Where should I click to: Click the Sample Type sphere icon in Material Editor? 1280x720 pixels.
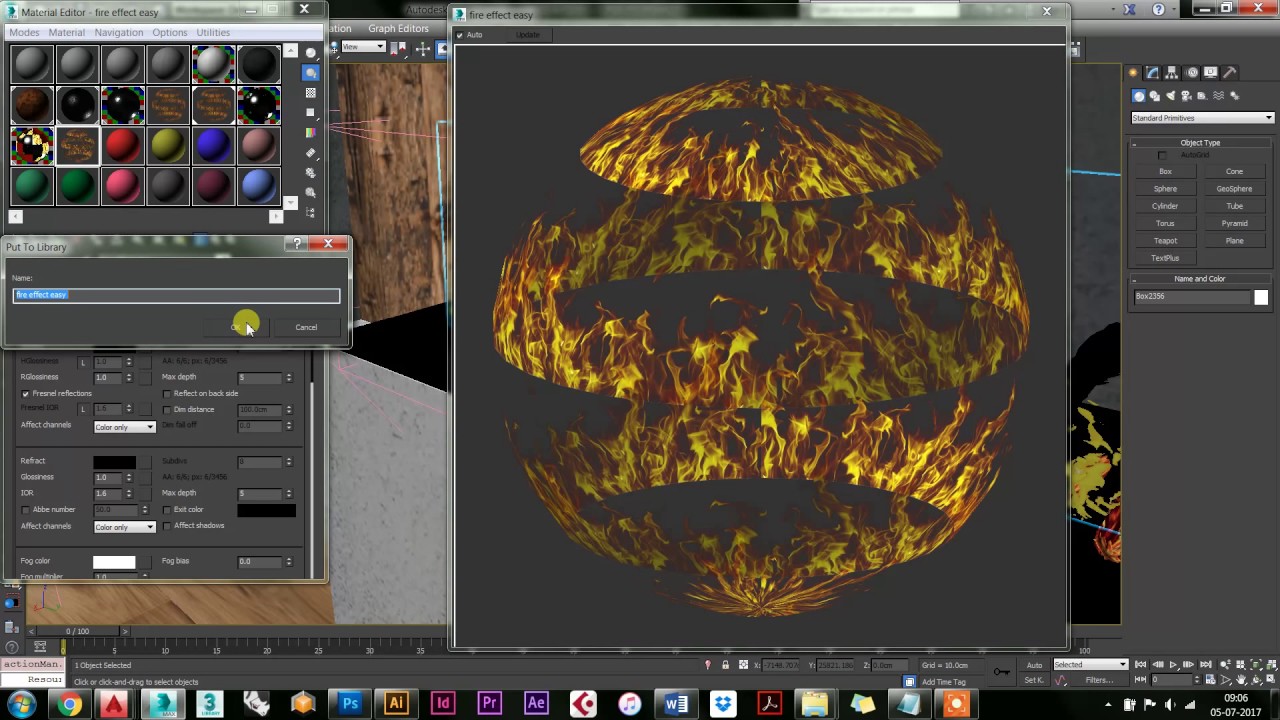(311, 53)
